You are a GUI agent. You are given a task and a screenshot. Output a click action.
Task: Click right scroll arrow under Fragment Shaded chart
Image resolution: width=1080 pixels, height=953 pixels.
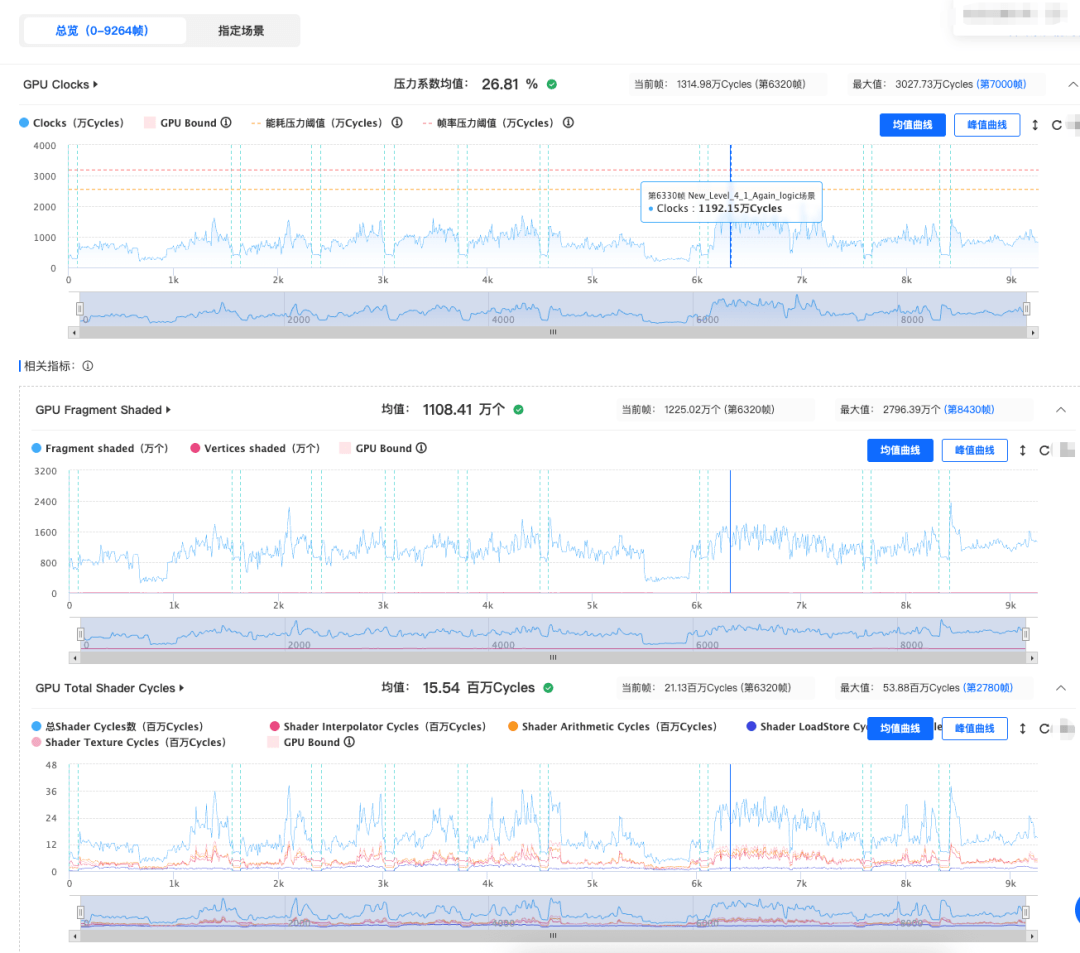pyautogui.click(x=1032, y=658)
